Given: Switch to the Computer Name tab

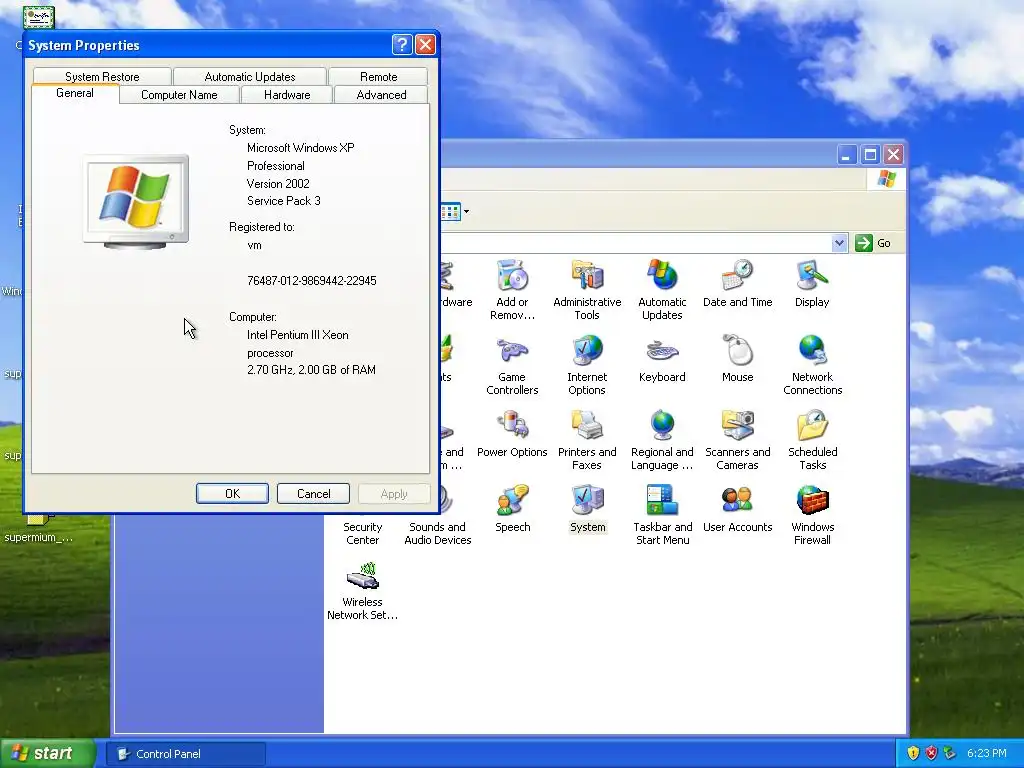Looking at the screenshot, I should point(179,95).
